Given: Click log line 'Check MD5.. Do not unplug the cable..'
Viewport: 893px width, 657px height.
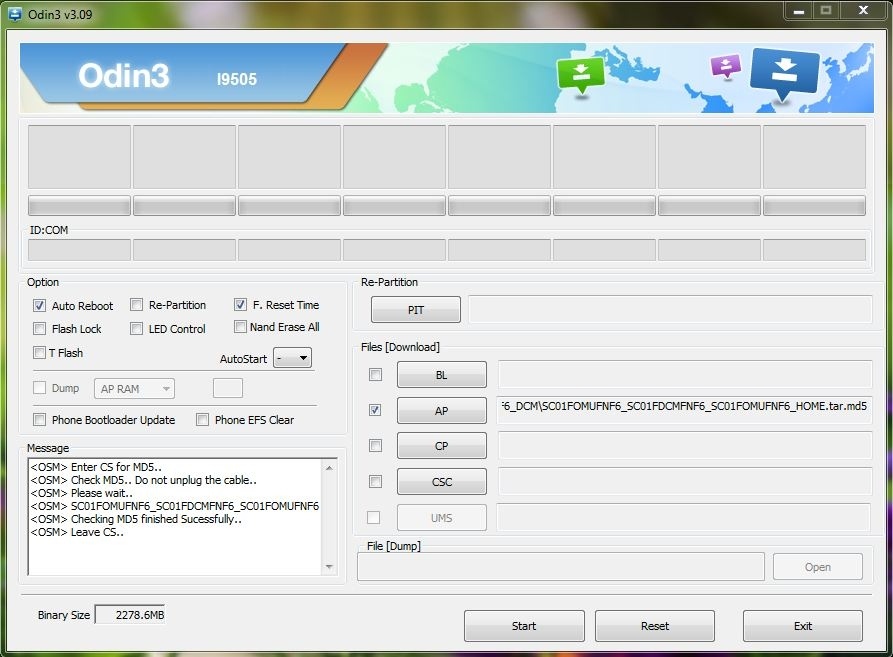Looking at the screenshot, I should pos(144,480).
